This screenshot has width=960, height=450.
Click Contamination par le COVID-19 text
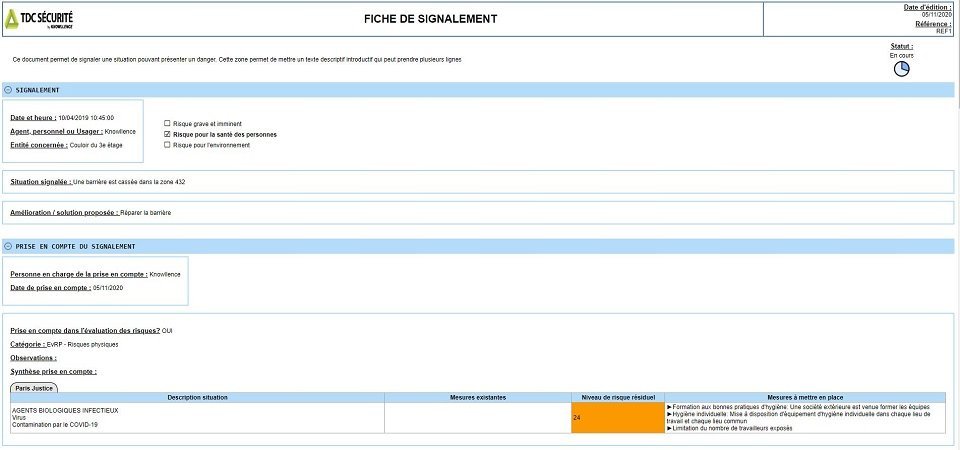click(55, 424)
